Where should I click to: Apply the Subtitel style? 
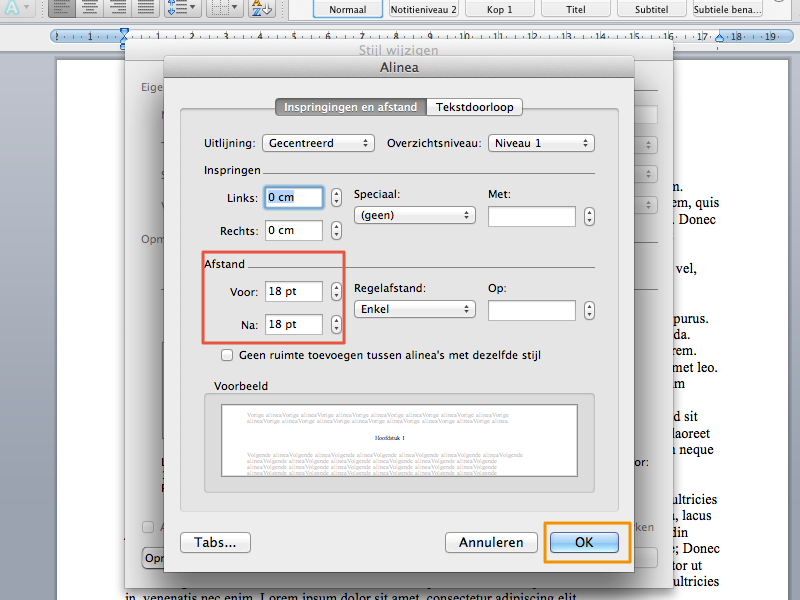pyautogui.click(x=652, y=9)
